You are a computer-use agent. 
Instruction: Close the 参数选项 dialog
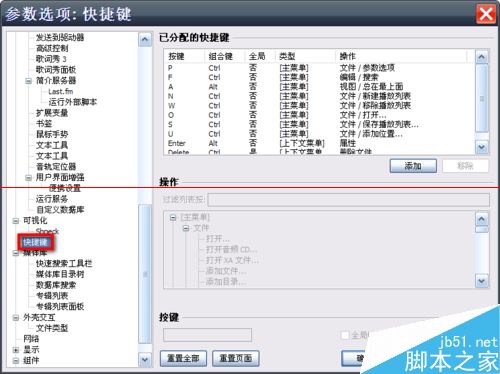click(x=486, y=14)
